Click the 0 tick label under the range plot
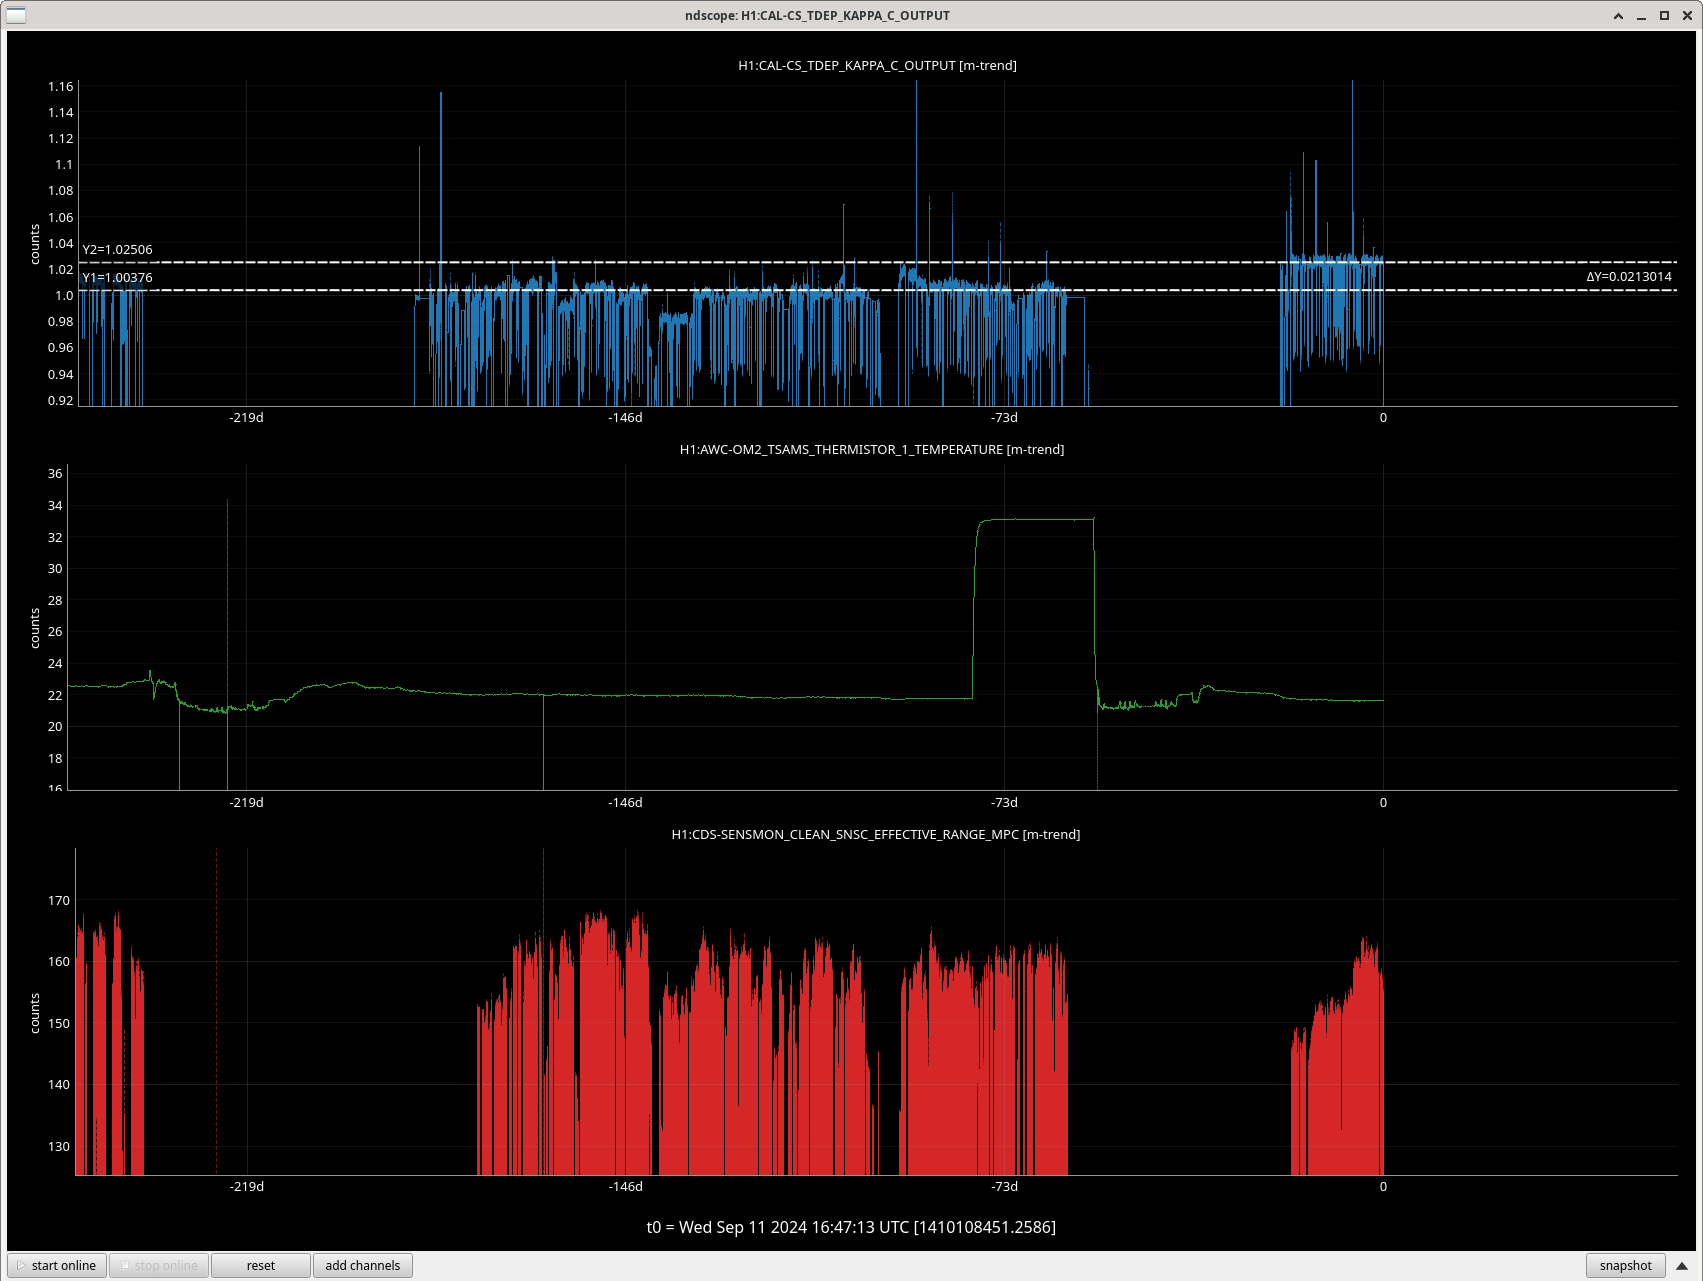This screenshot has height=1281, width=1703. click(1383, 1187)
